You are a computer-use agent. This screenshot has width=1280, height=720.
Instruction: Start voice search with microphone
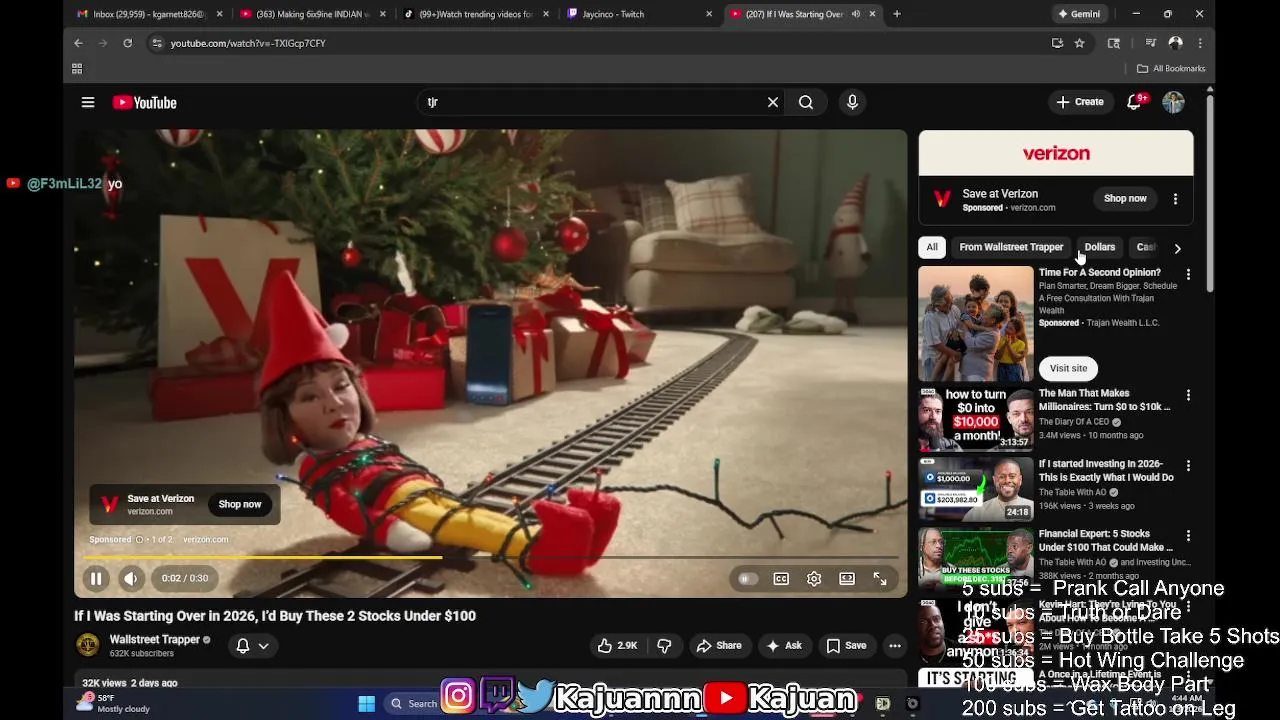coord(852,102)
